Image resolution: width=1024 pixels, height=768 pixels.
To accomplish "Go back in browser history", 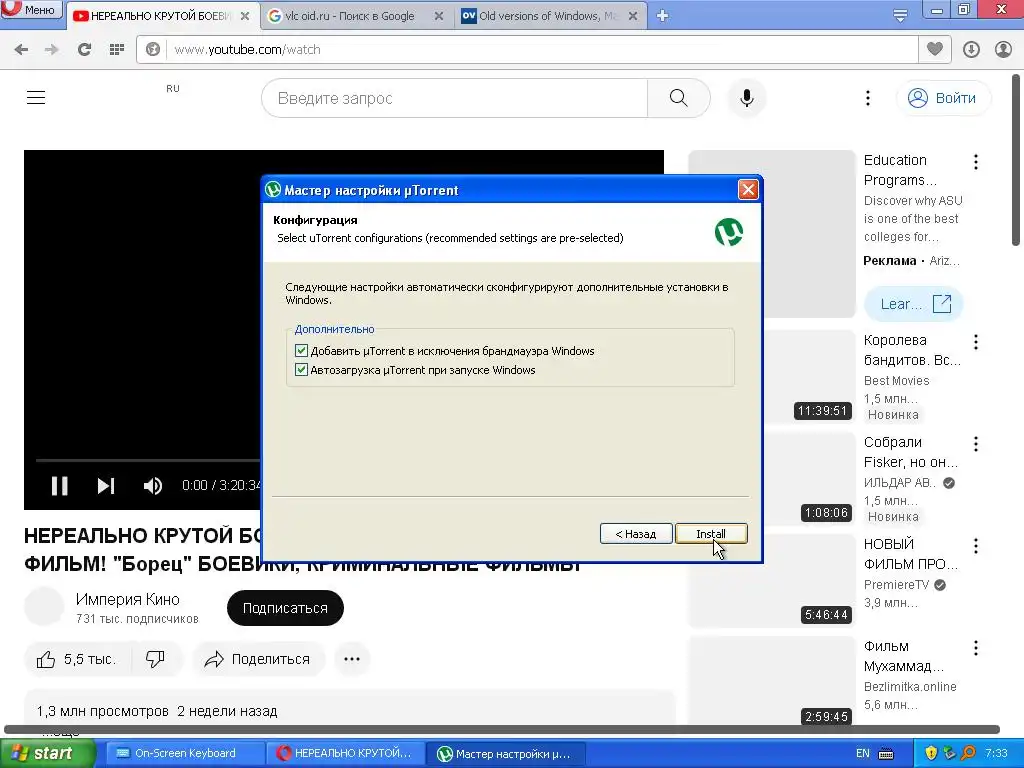I will 21,50.
